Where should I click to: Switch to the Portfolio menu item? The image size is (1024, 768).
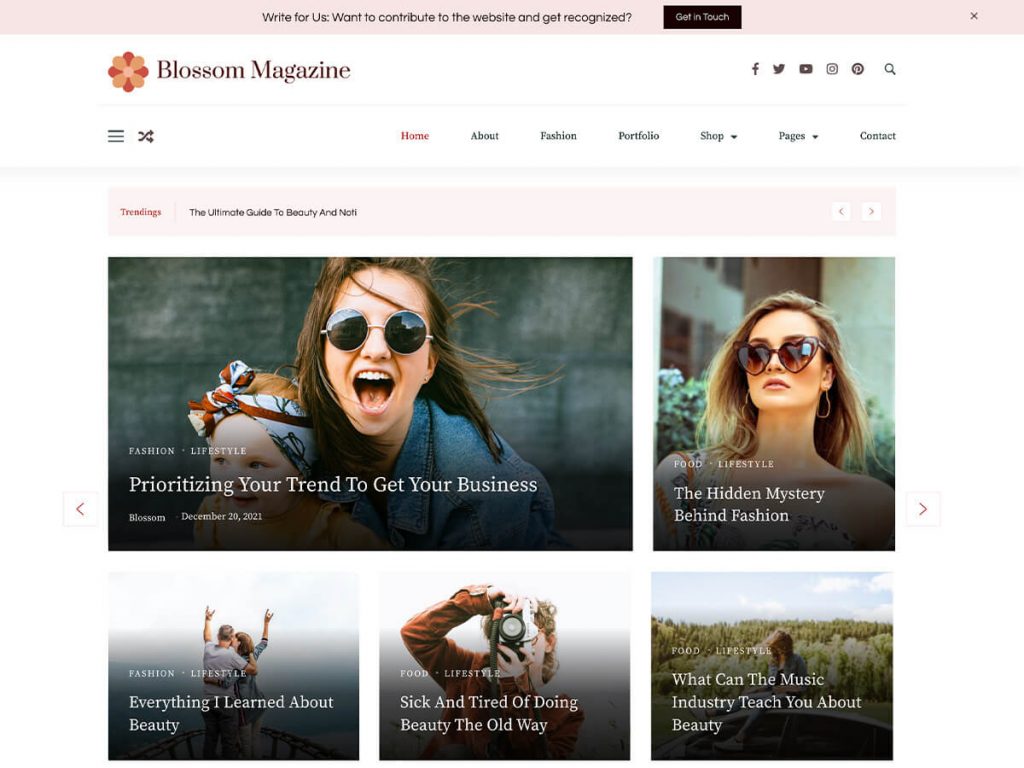click(638, 136)
